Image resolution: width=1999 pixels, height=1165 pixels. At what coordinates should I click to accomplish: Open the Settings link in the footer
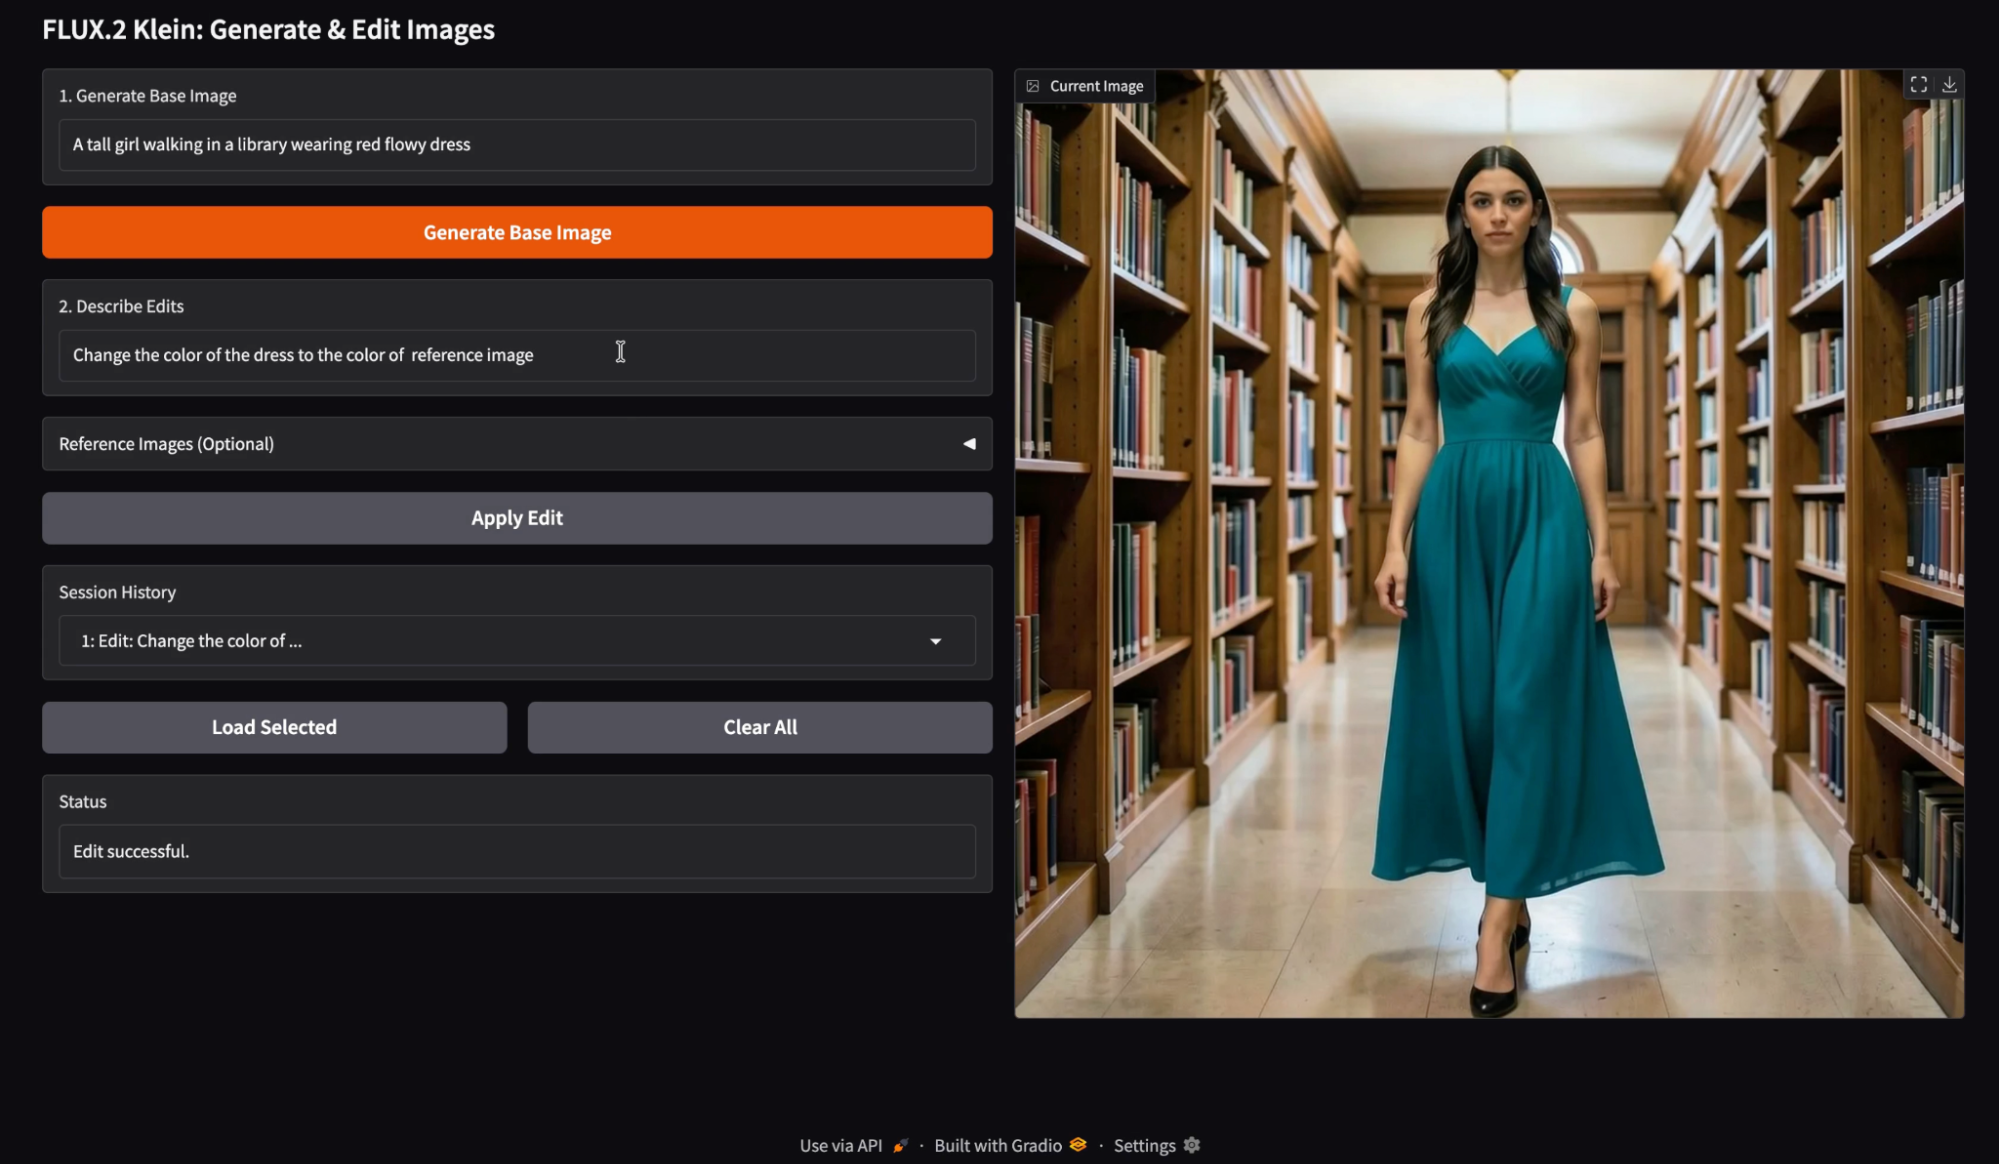point(1144,1145)
